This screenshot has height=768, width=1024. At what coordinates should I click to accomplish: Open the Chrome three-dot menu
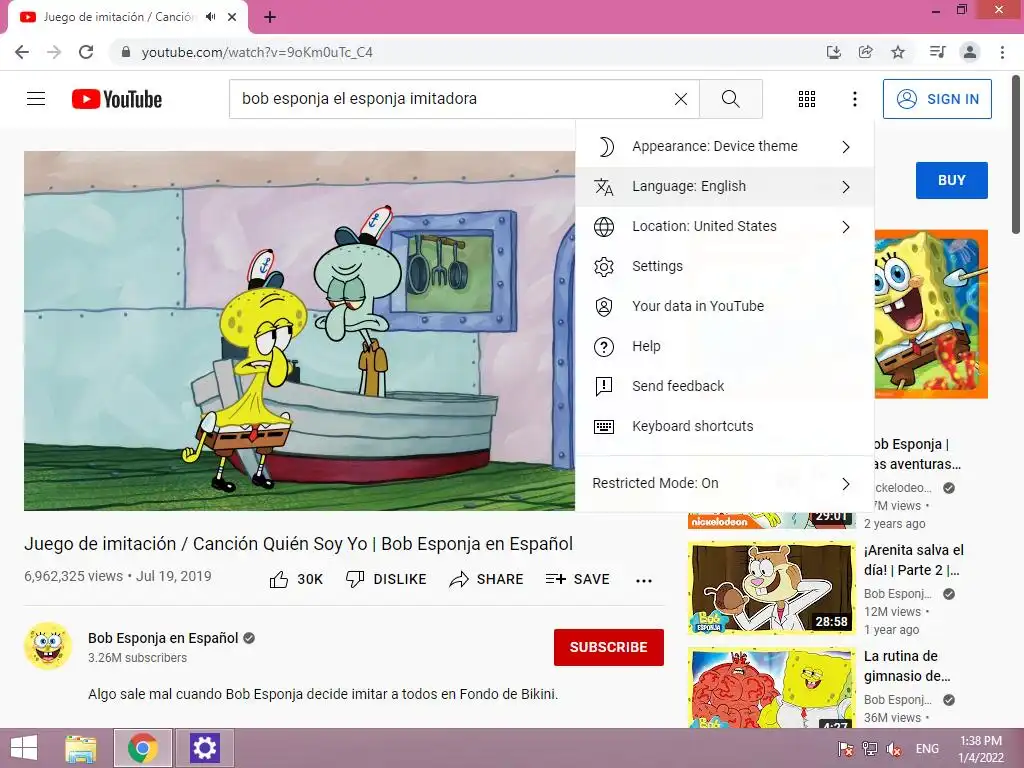point(1002,52)
